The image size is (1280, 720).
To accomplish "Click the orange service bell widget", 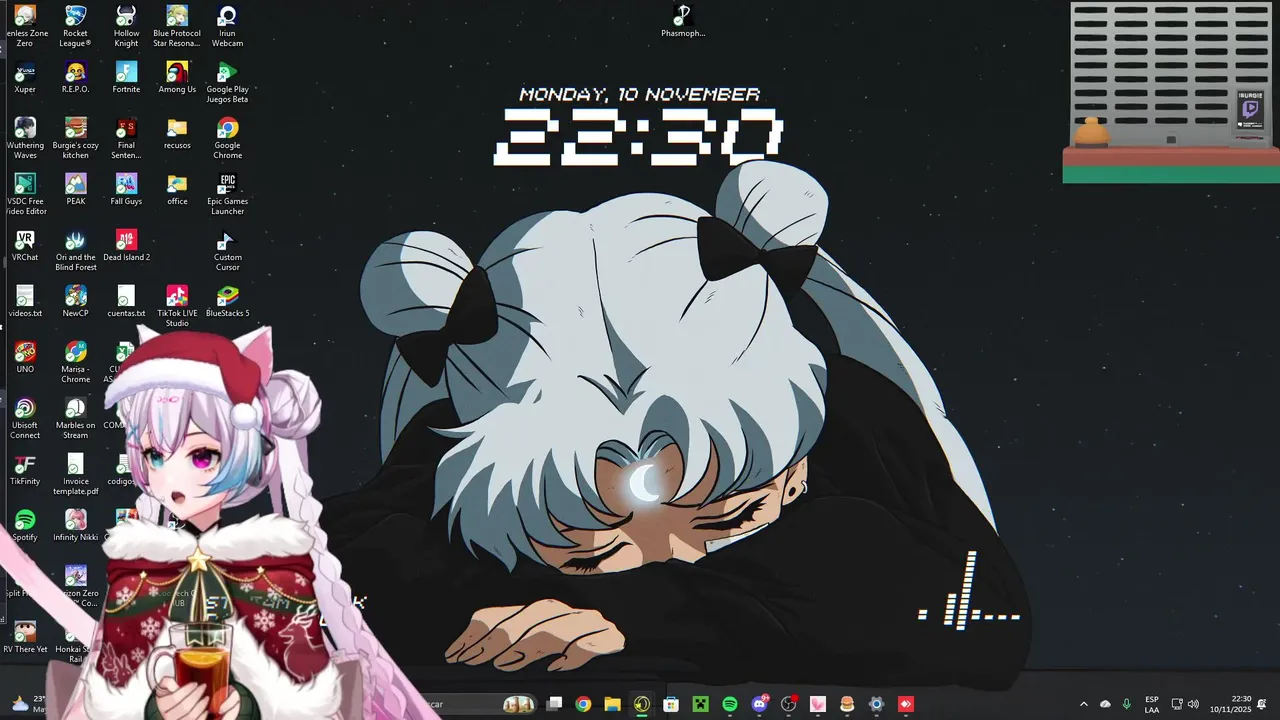I will (1091, 132).
